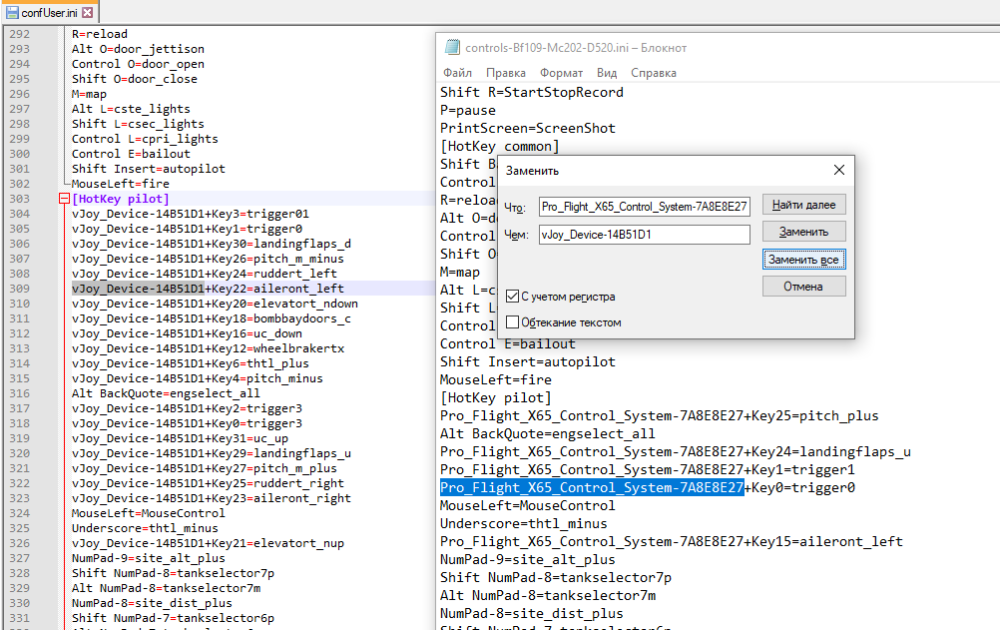Click the Key1=trigger1 line in Notepad

pos(647,469)
